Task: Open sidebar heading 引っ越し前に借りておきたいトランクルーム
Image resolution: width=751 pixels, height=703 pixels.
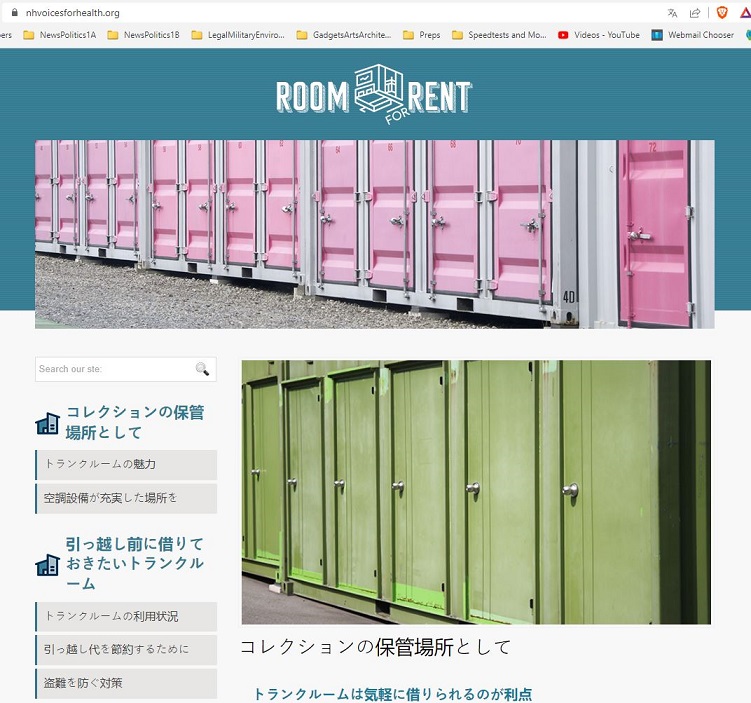Action: 135,564
